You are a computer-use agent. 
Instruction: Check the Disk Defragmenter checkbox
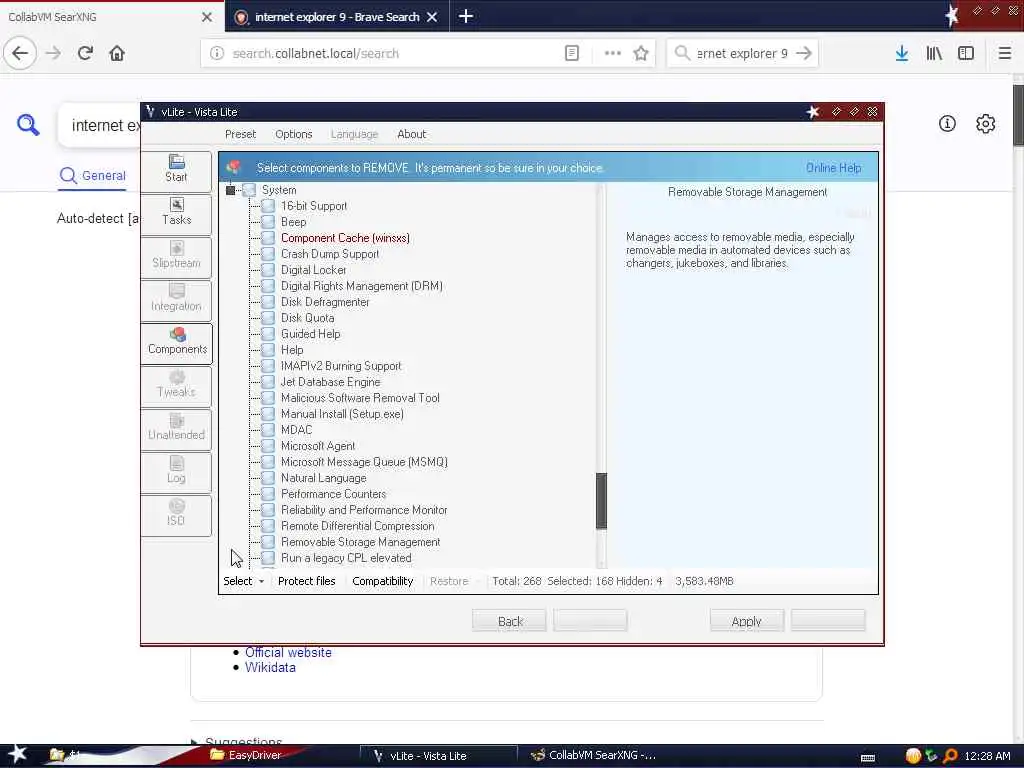[268, 302]
